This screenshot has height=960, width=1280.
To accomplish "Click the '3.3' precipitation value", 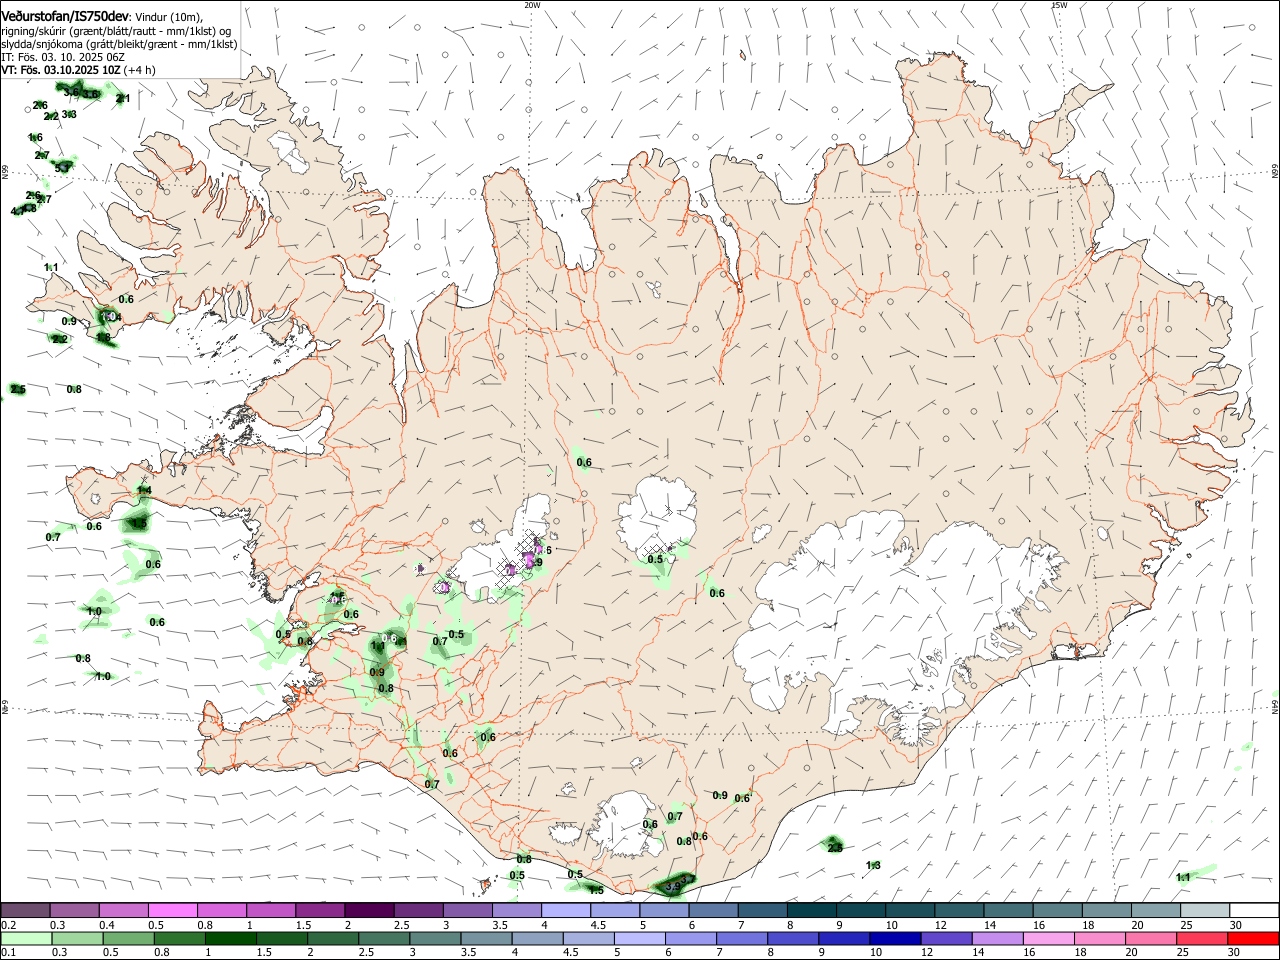I will coord(69,114).
